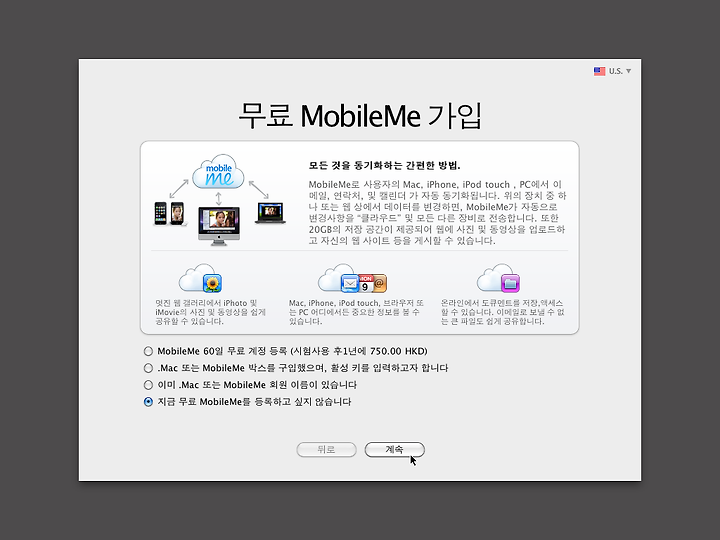Click the MobileMe cloud logo

(x=219, y=172)
